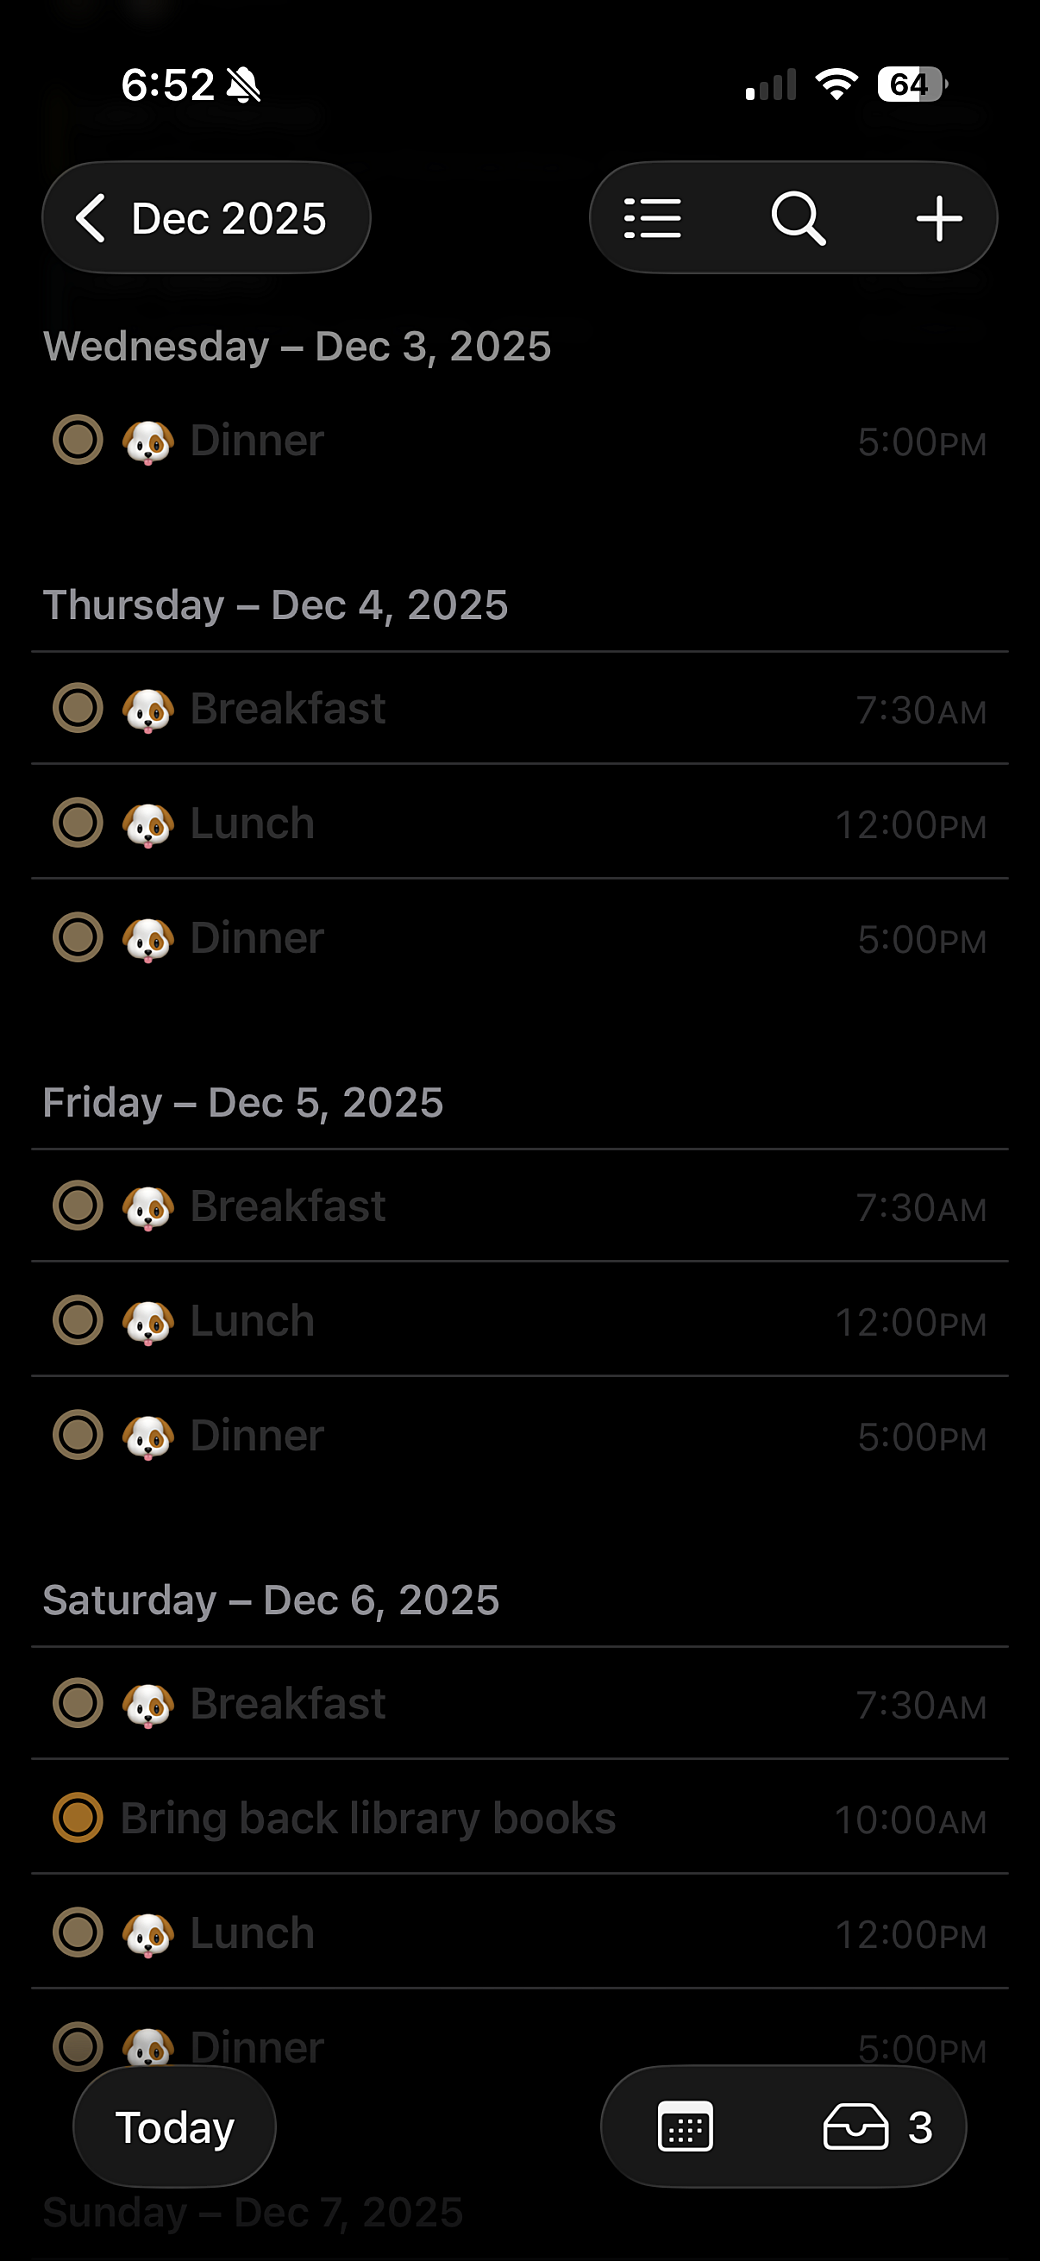Open the inbox tray icon
1040x2261 pixels.
(x=856, y=2126)
